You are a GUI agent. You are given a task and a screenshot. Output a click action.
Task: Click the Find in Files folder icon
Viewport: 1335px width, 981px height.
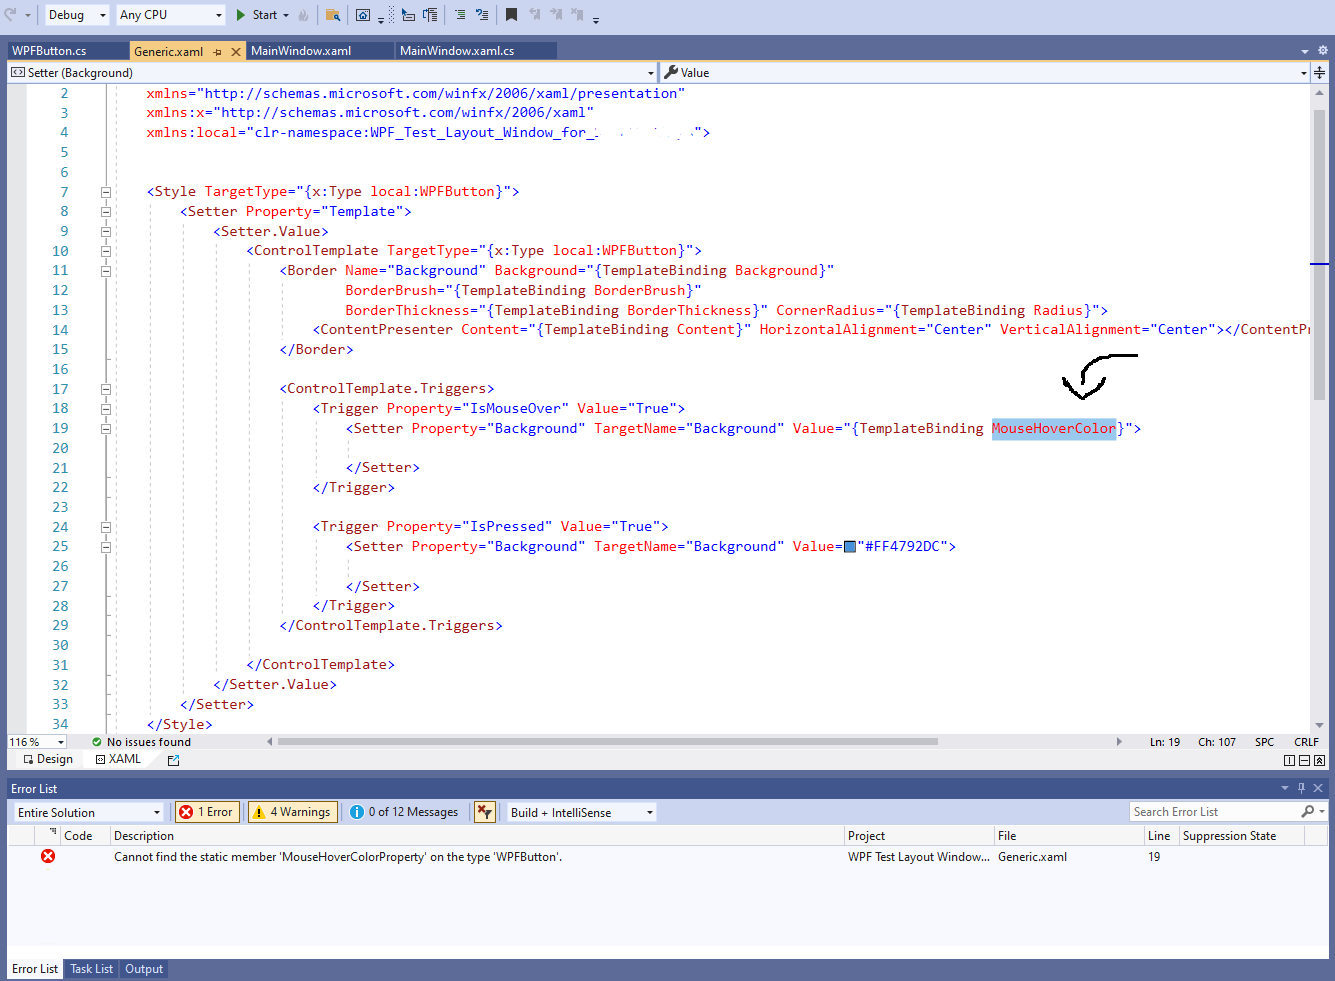coord(333,15)
